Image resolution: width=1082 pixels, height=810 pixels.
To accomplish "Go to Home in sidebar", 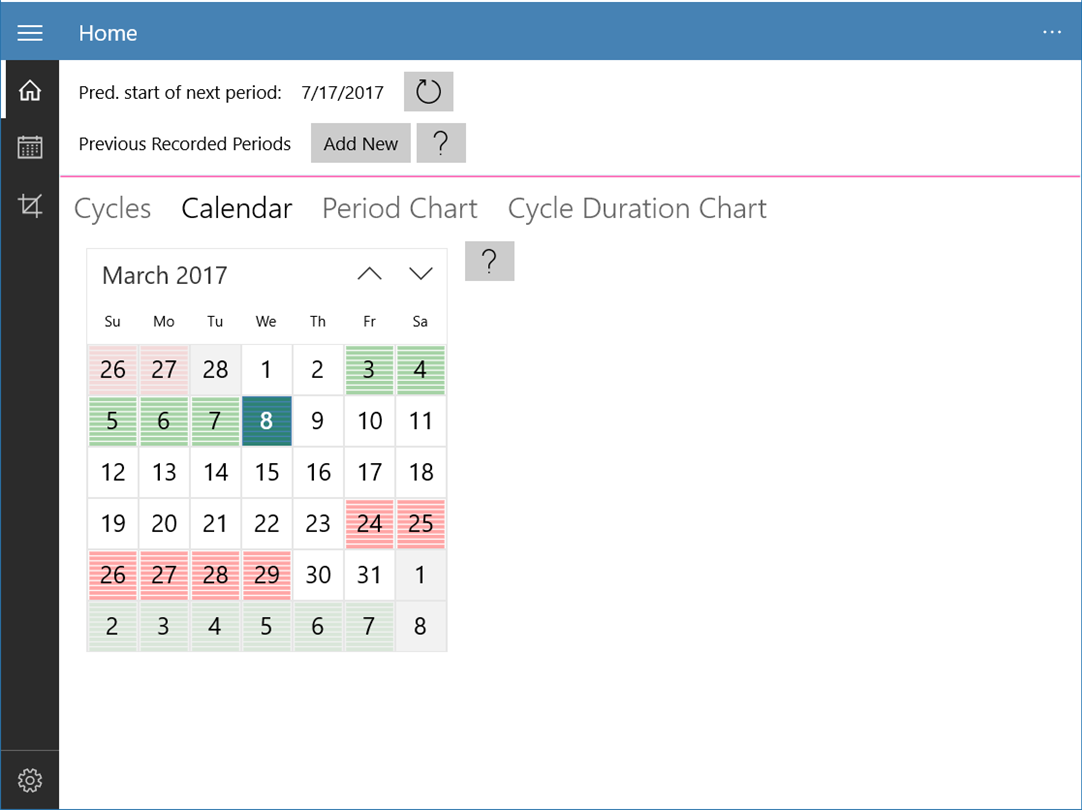I will [30, 91].
